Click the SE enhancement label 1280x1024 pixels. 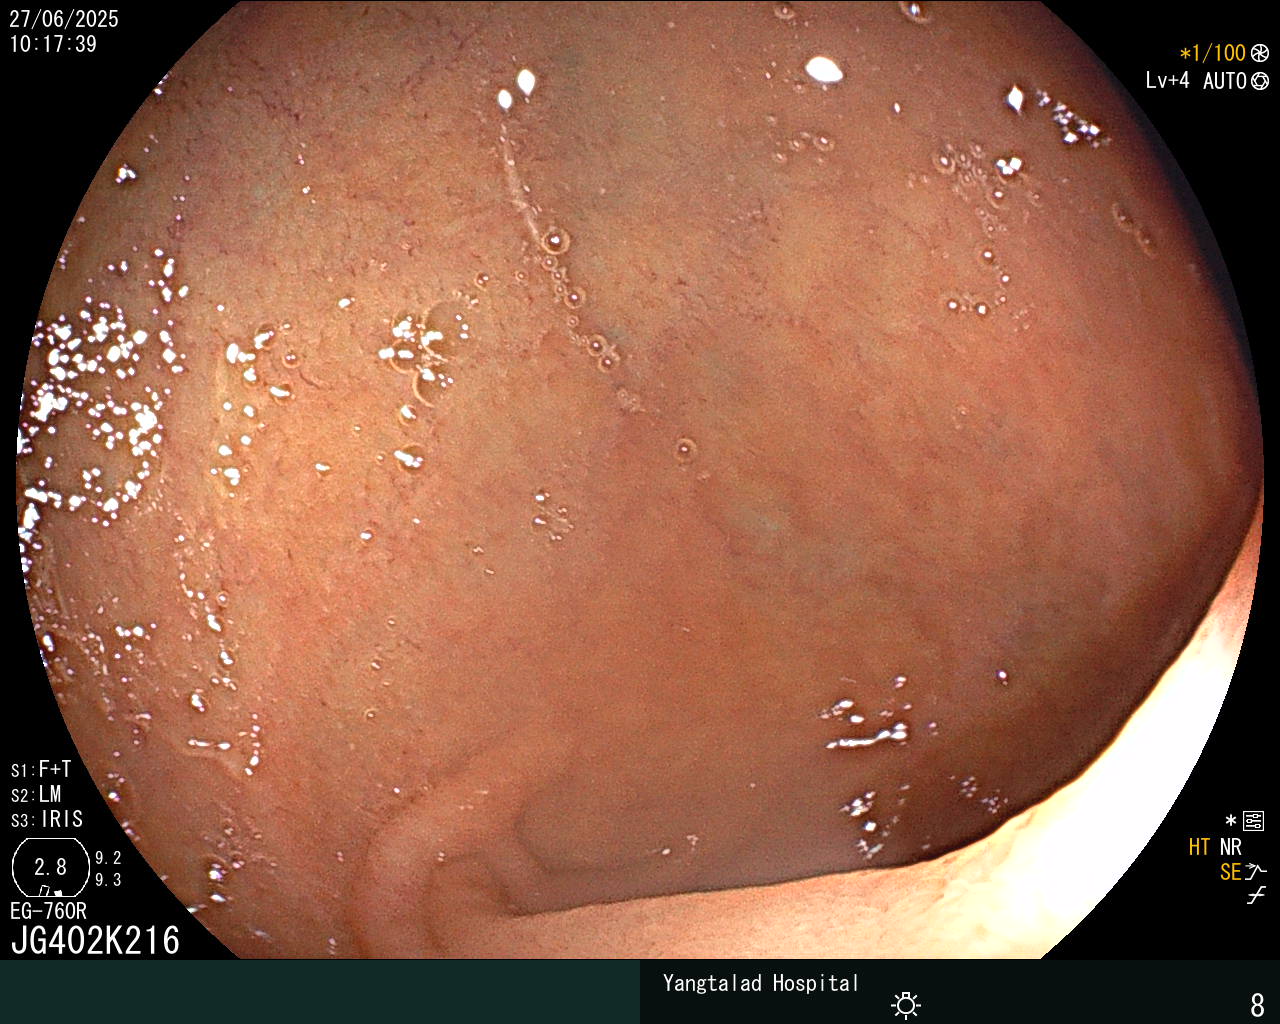pos(1230,872)
